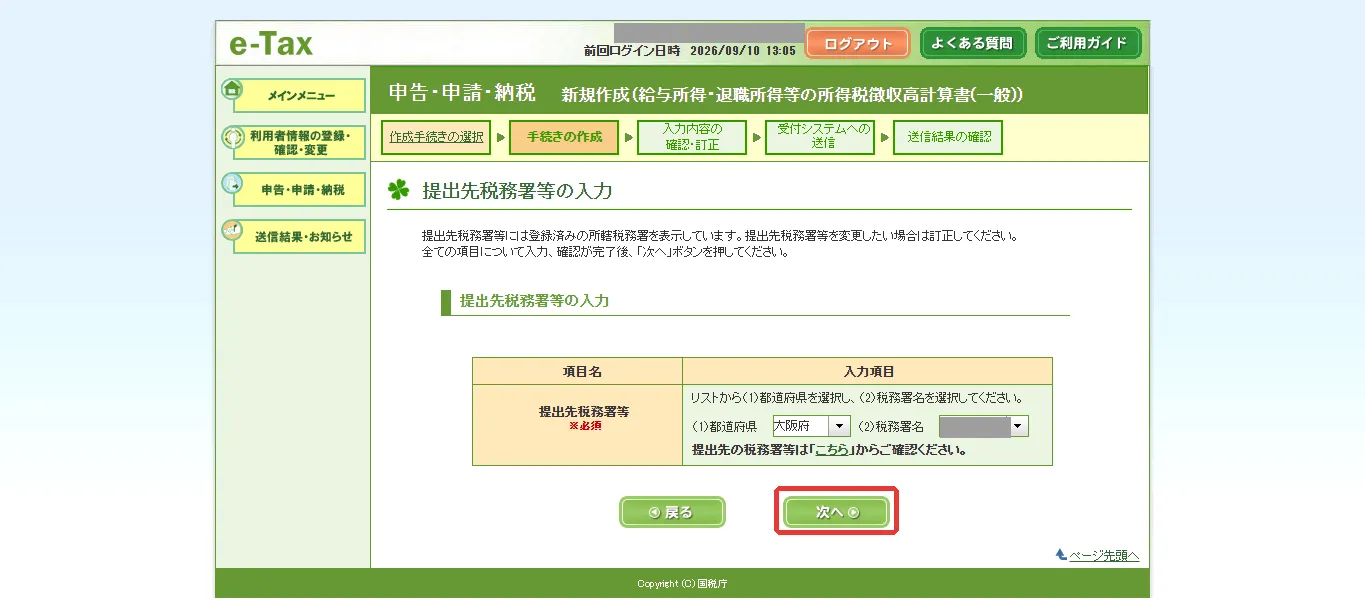Select the 入力内容の確認・訂正 step
This screenshot has width=1365, height=600.
(692, 137)
